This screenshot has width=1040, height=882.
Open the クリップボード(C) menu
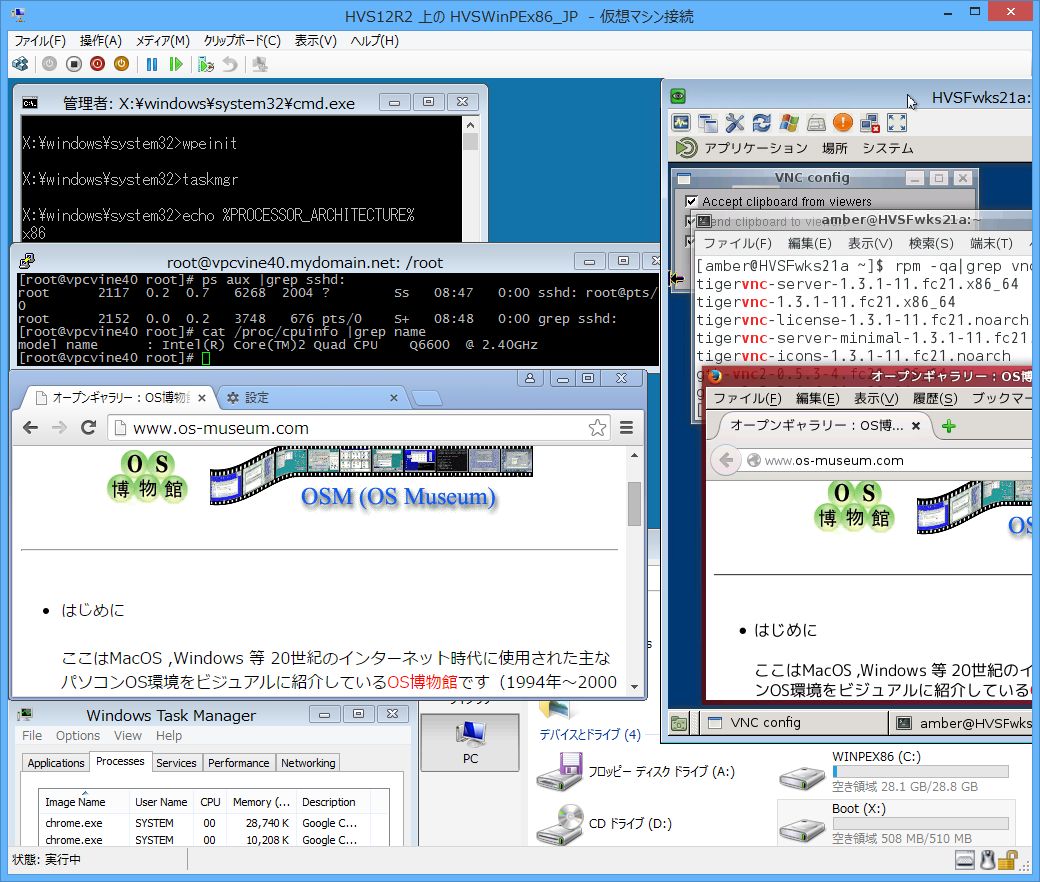[242, 40]
